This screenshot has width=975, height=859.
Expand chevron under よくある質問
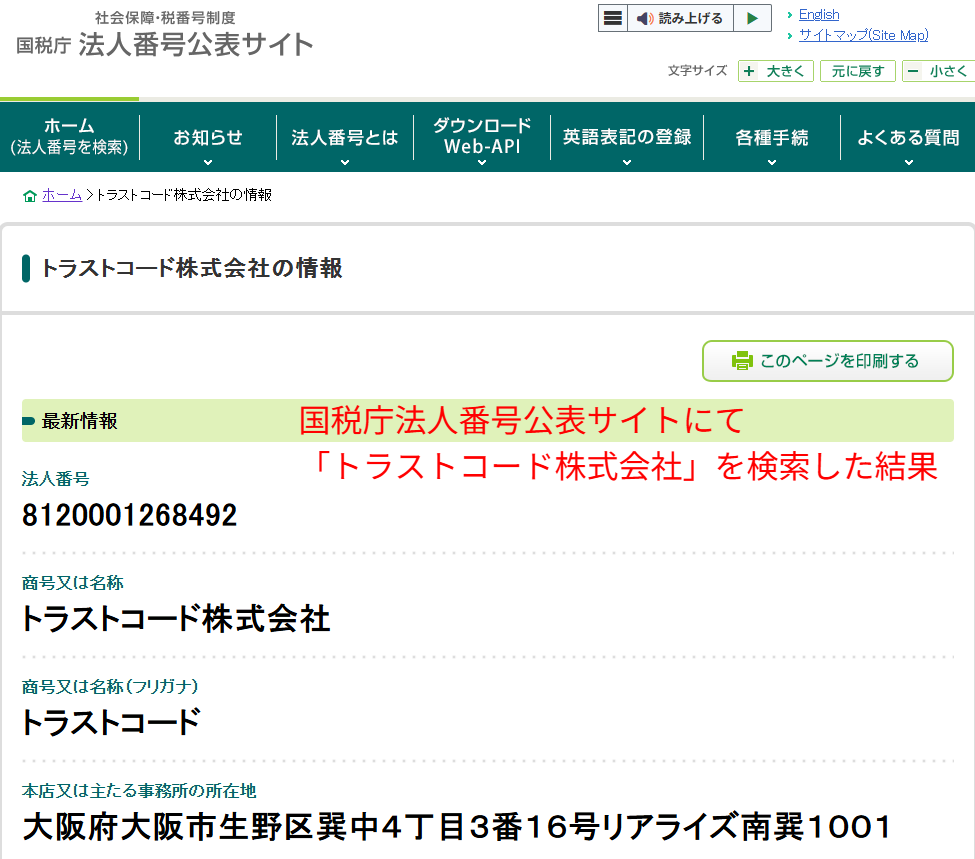[908, 162]
